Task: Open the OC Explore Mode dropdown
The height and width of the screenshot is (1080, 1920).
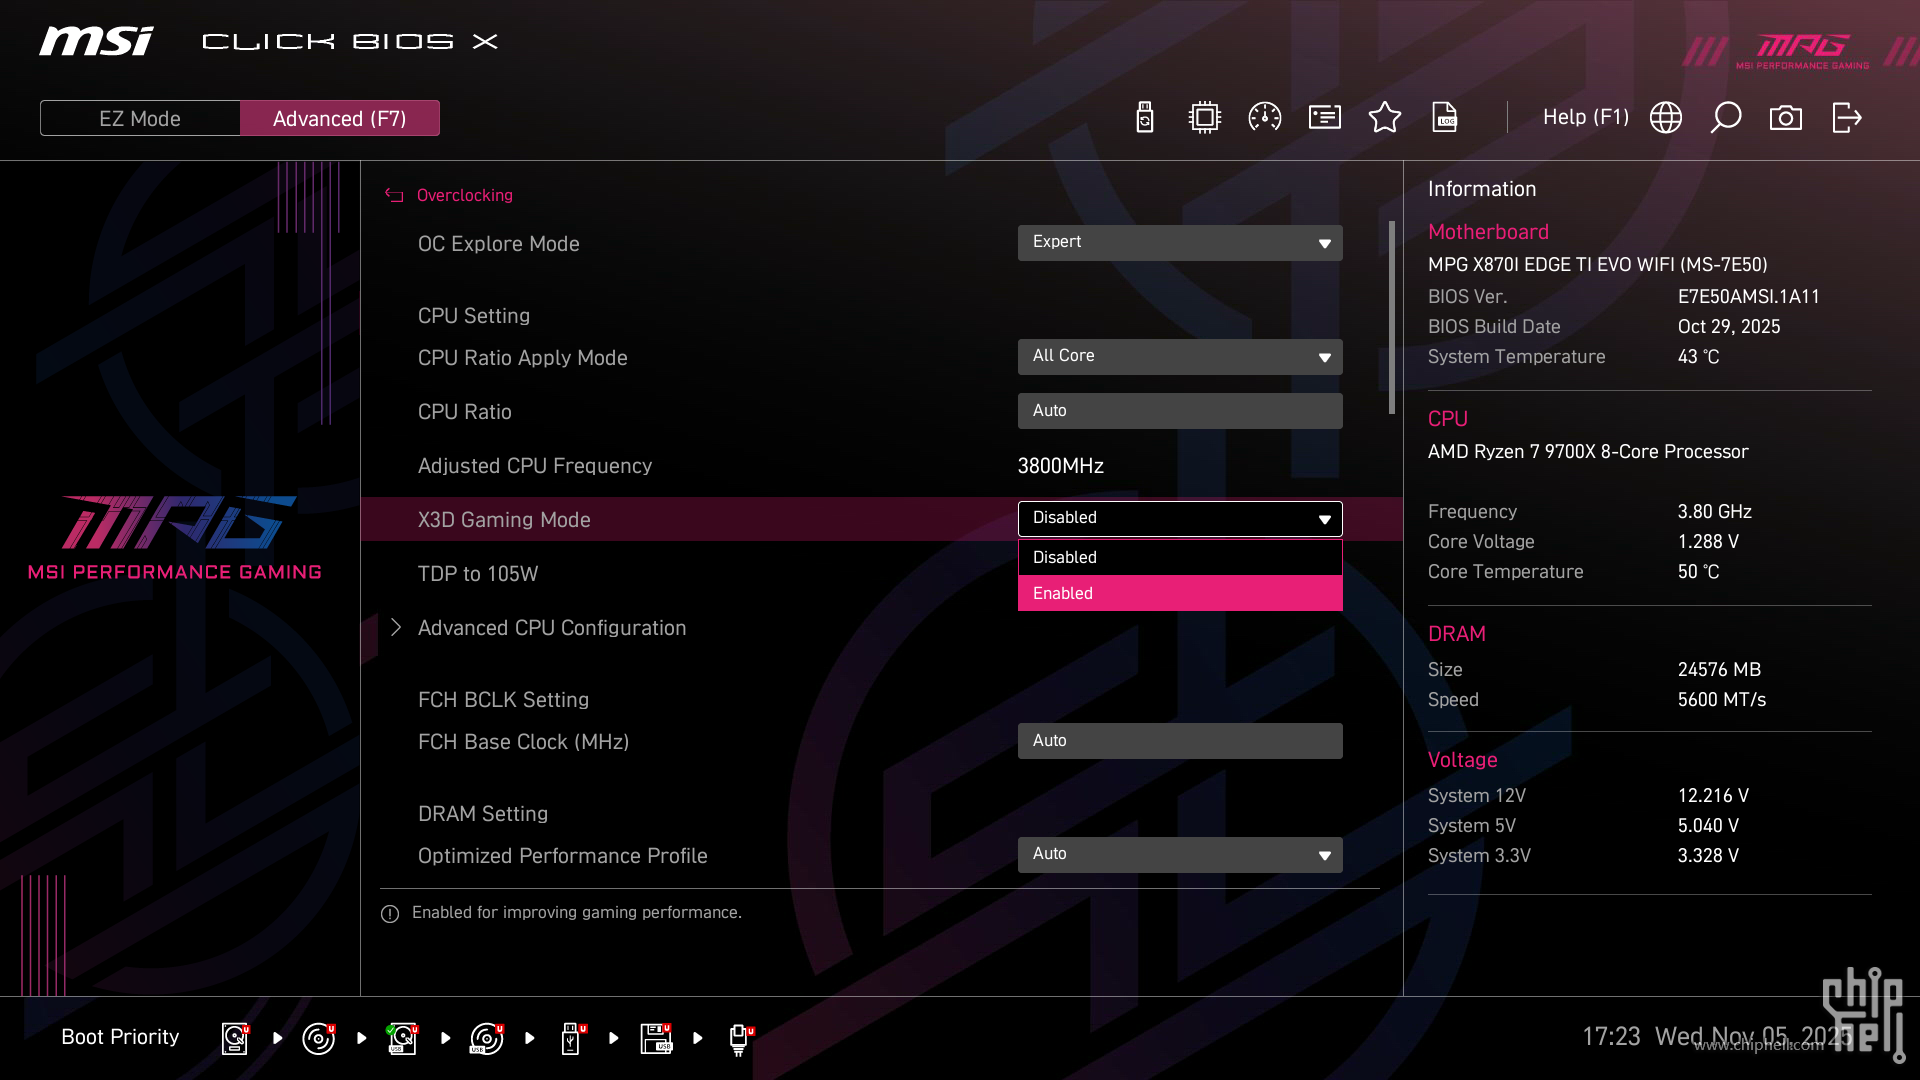Action: click(x=1180, y=242)
